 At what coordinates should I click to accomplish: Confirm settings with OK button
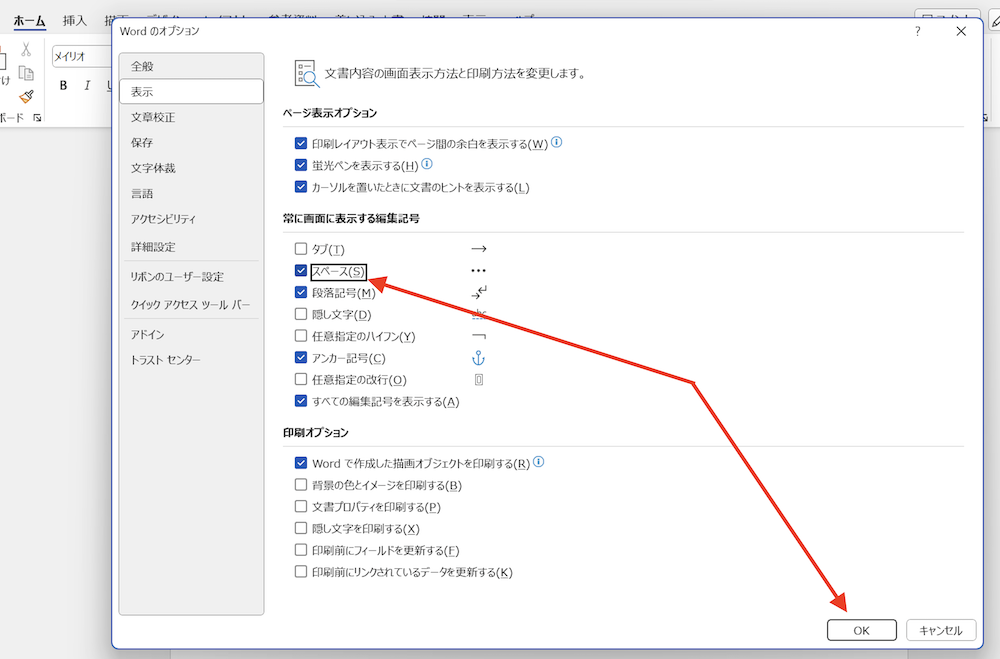point(862,630)
